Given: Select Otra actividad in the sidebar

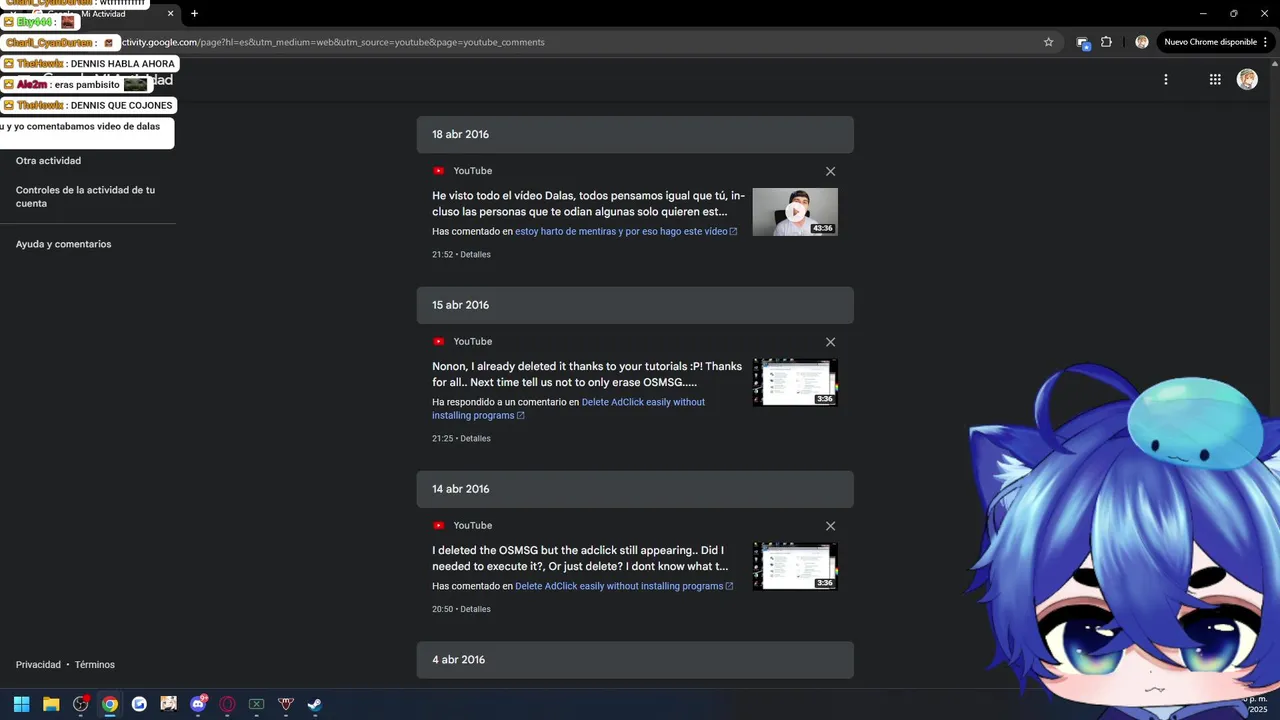Looking at the screenshot, I should pyautogui.click(x=48, y=160).
